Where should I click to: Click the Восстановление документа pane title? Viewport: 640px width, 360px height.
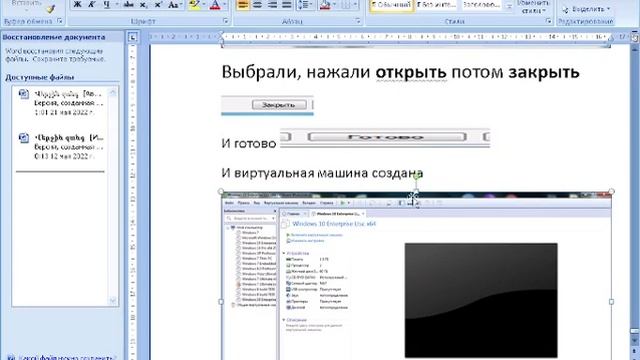pyautogui.click(x=54, y=37)
